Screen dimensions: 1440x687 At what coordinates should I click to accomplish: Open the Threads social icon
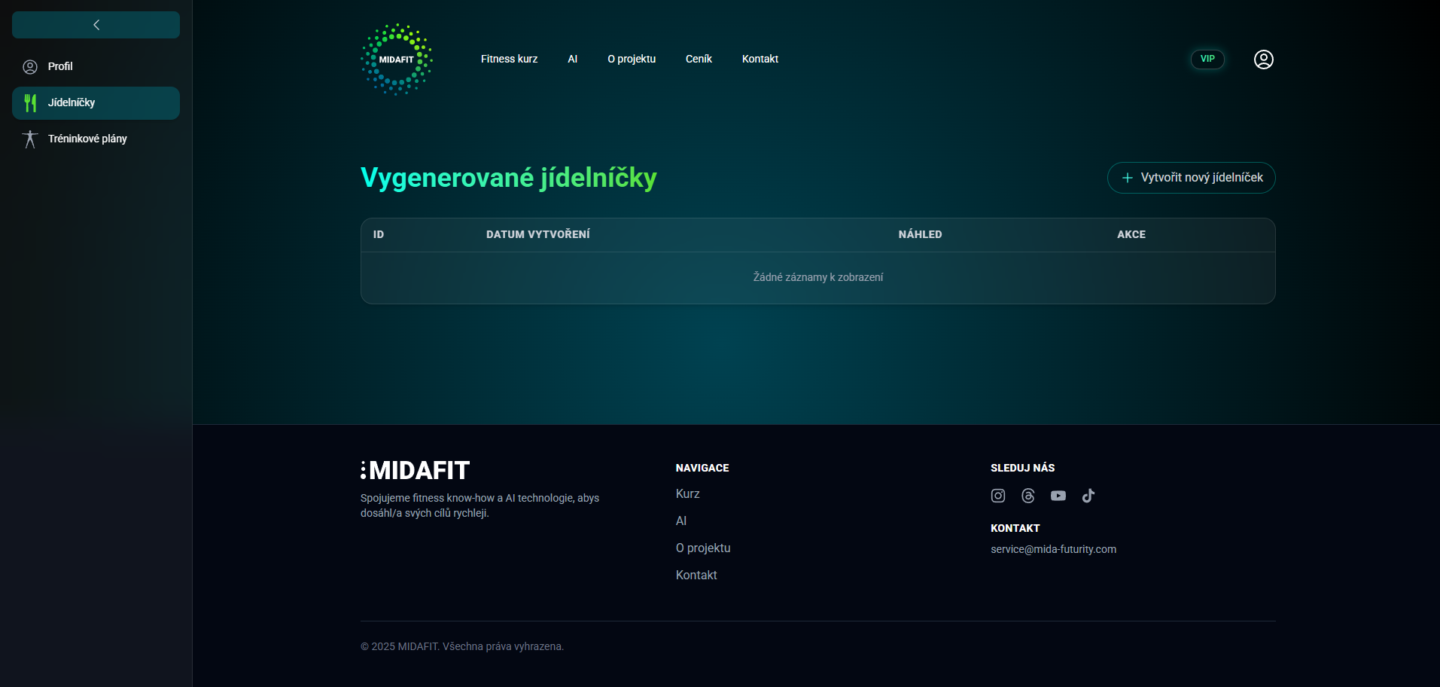coord(1028,496)
